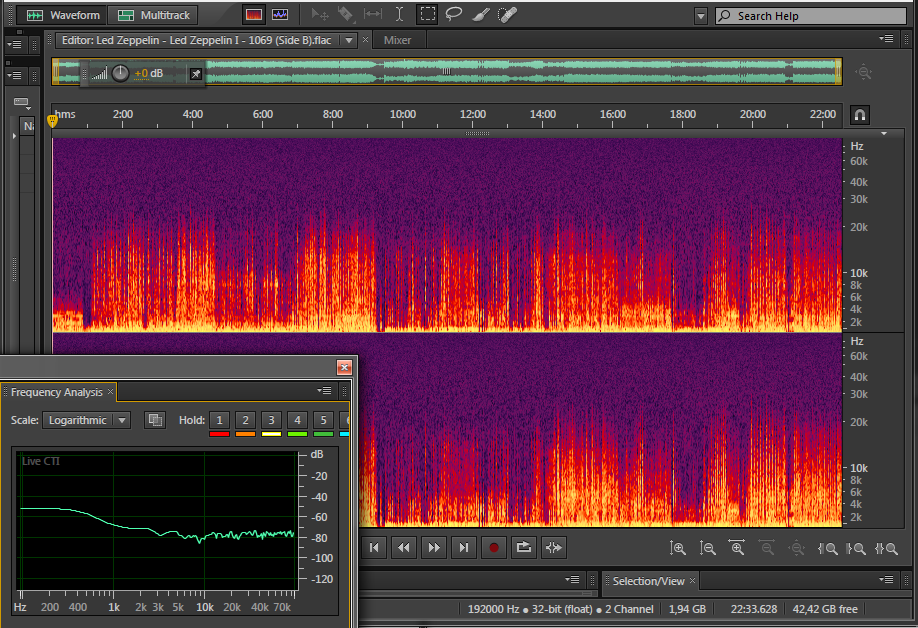Click the playhead marker at timeline start
918x628 pixels.
tap(52, 121)
